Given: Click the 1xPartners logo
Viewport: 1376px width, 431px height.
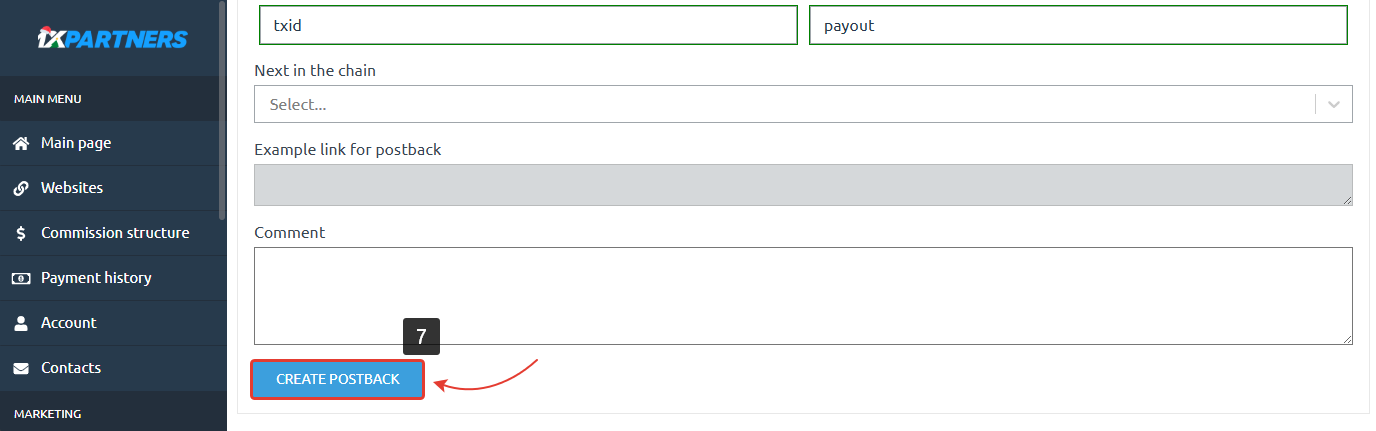Looking at the screenshot, I should point(112,39).
